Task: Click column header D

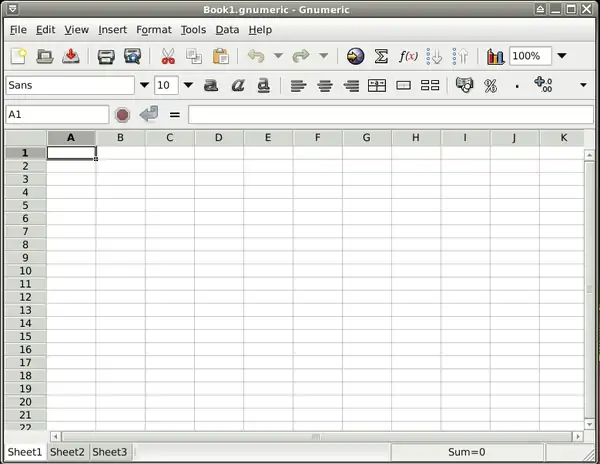Action: click(x=218, y=137)
